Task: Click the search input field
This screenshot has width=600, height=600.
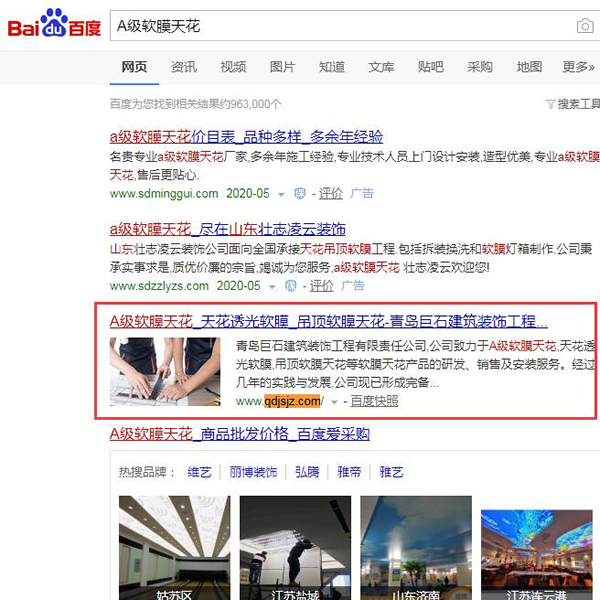Action: [x=341, y=26]
